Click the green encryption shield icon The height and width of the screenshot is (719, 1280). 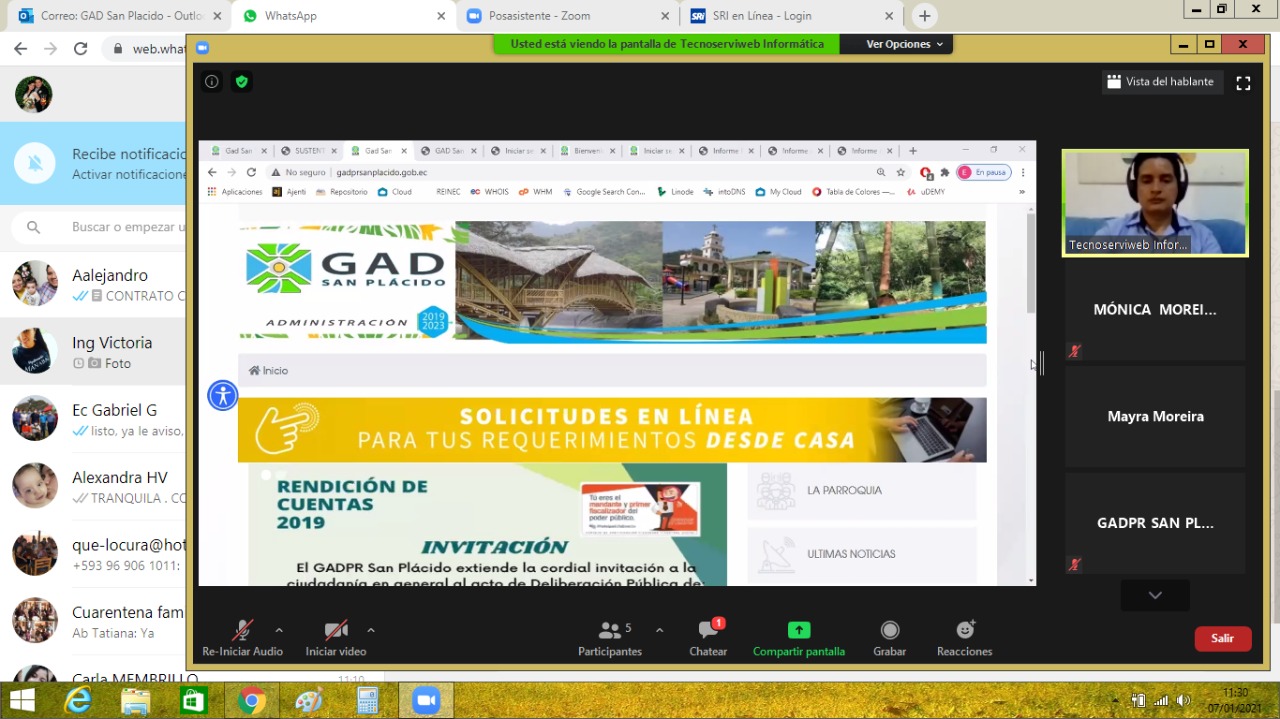241,82
